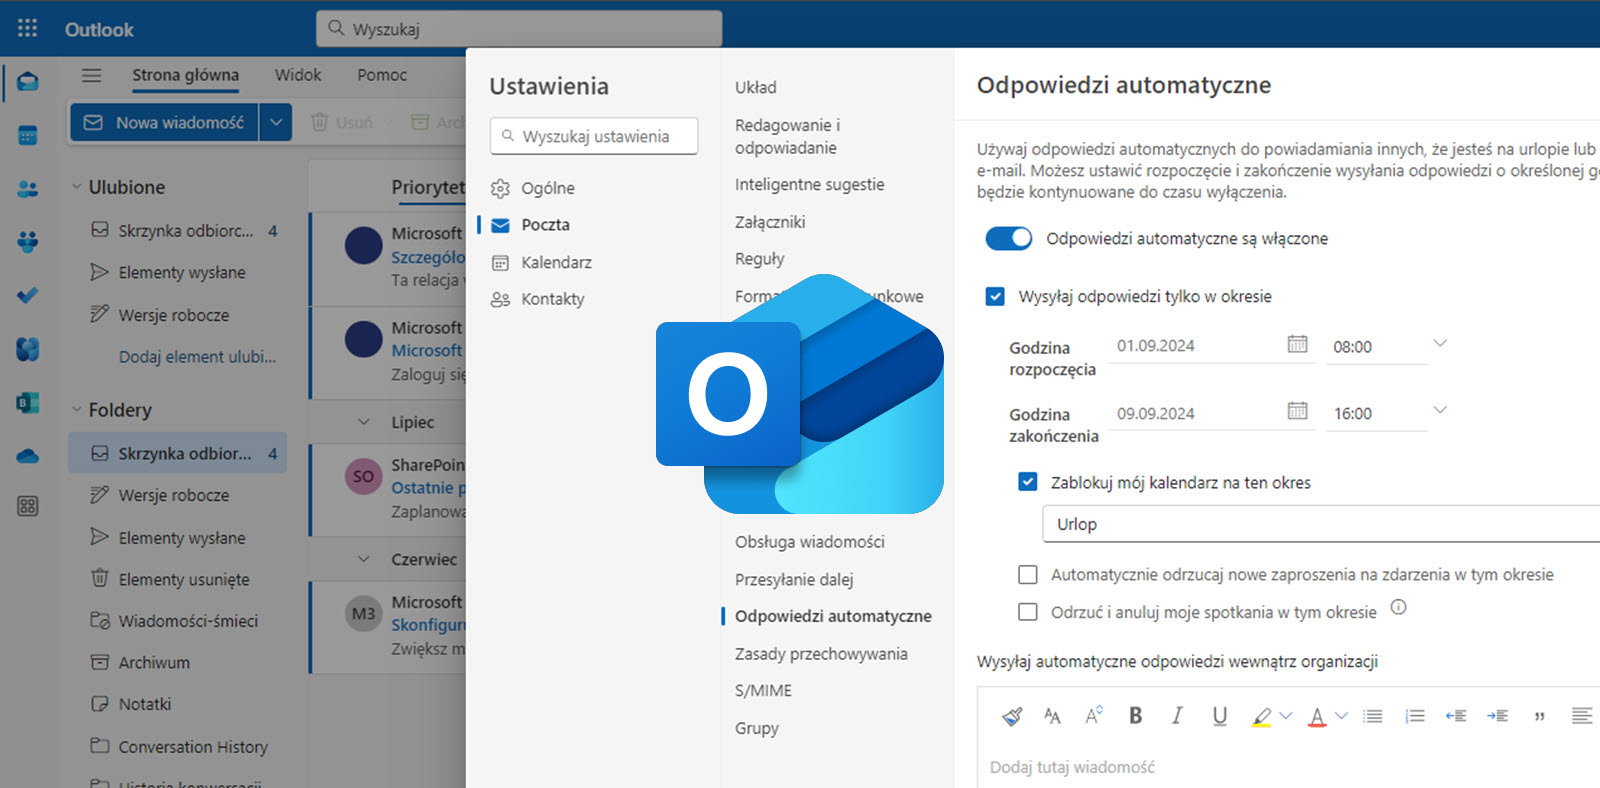Viewport: 1600px width, 788px height.
Task: Turn off the automatic replies toggle
Action: (x=1008, y=238)
